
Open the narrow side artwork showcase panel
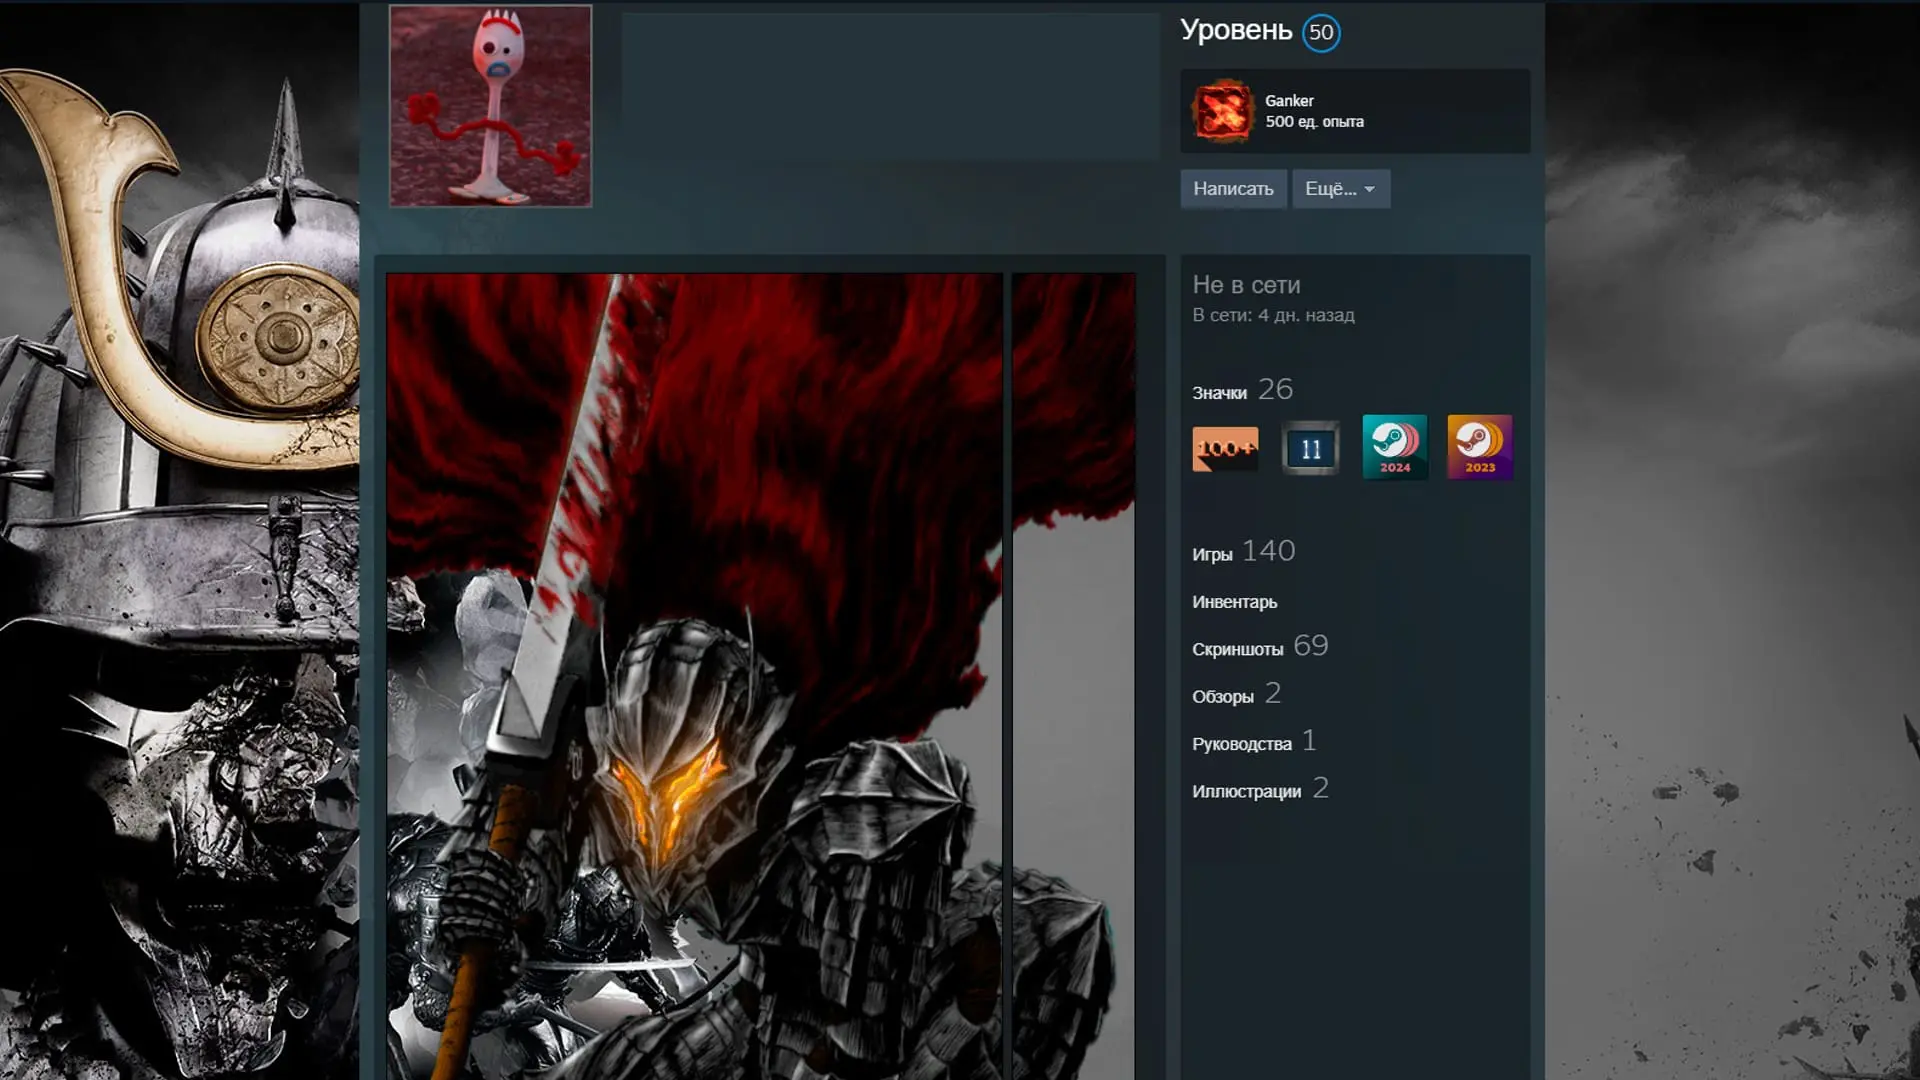pyautogui.click(x=1073, y=676)
